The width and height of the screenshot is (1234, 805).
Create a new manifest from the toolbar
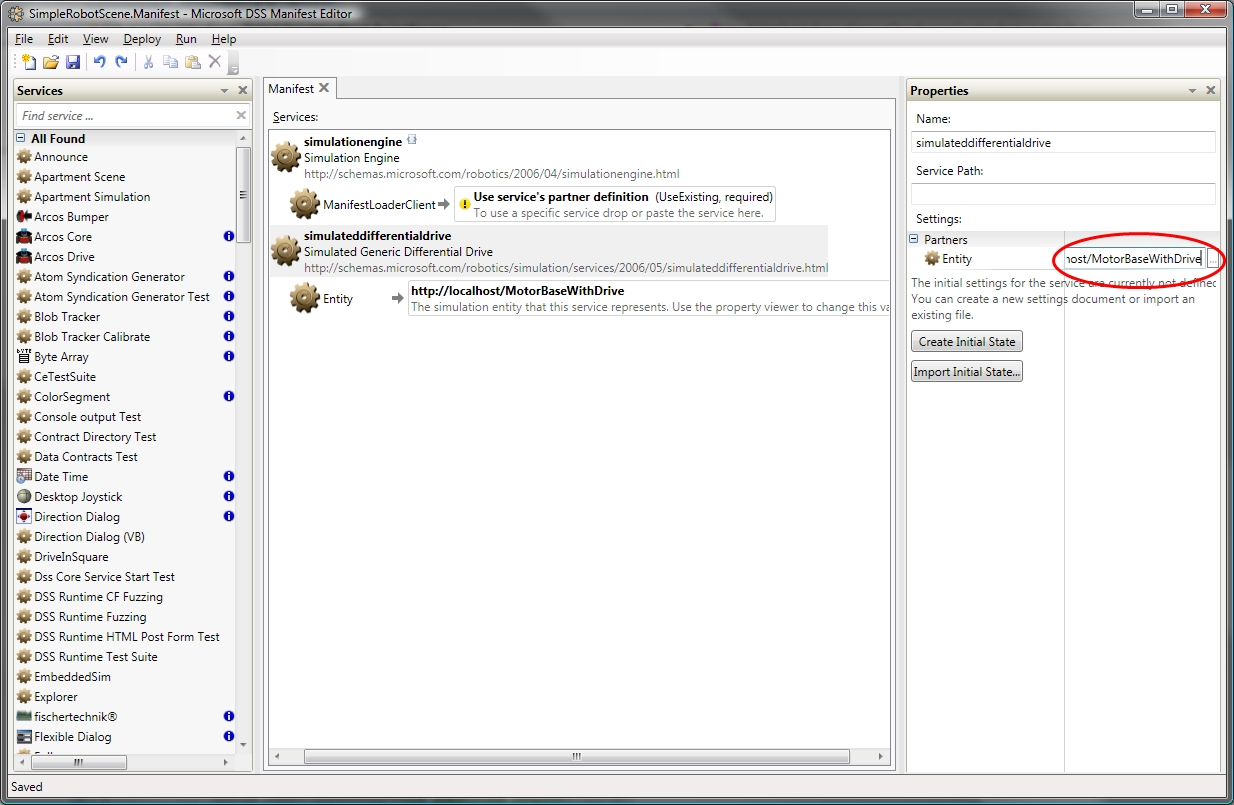28,62
